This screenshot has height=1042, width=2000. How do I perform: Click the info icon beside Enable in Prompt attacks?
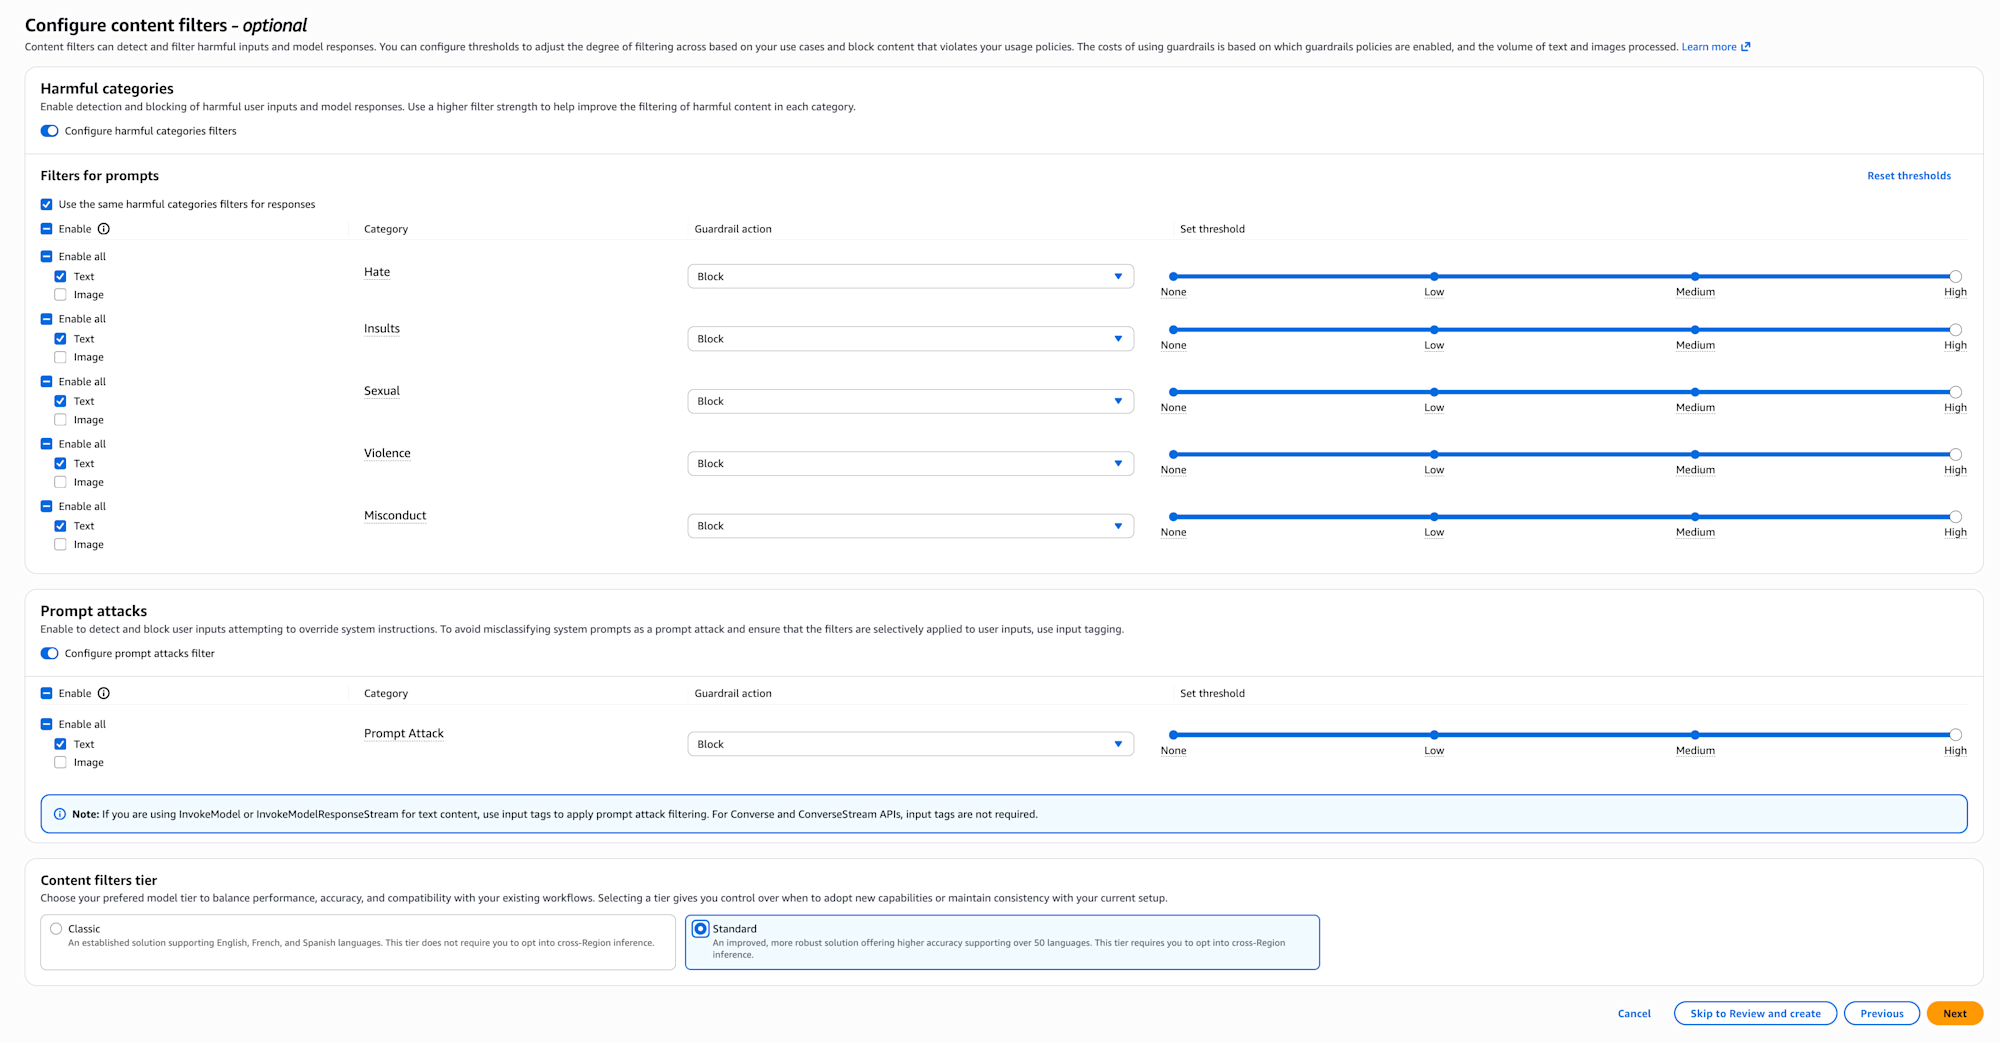(104, 693)
